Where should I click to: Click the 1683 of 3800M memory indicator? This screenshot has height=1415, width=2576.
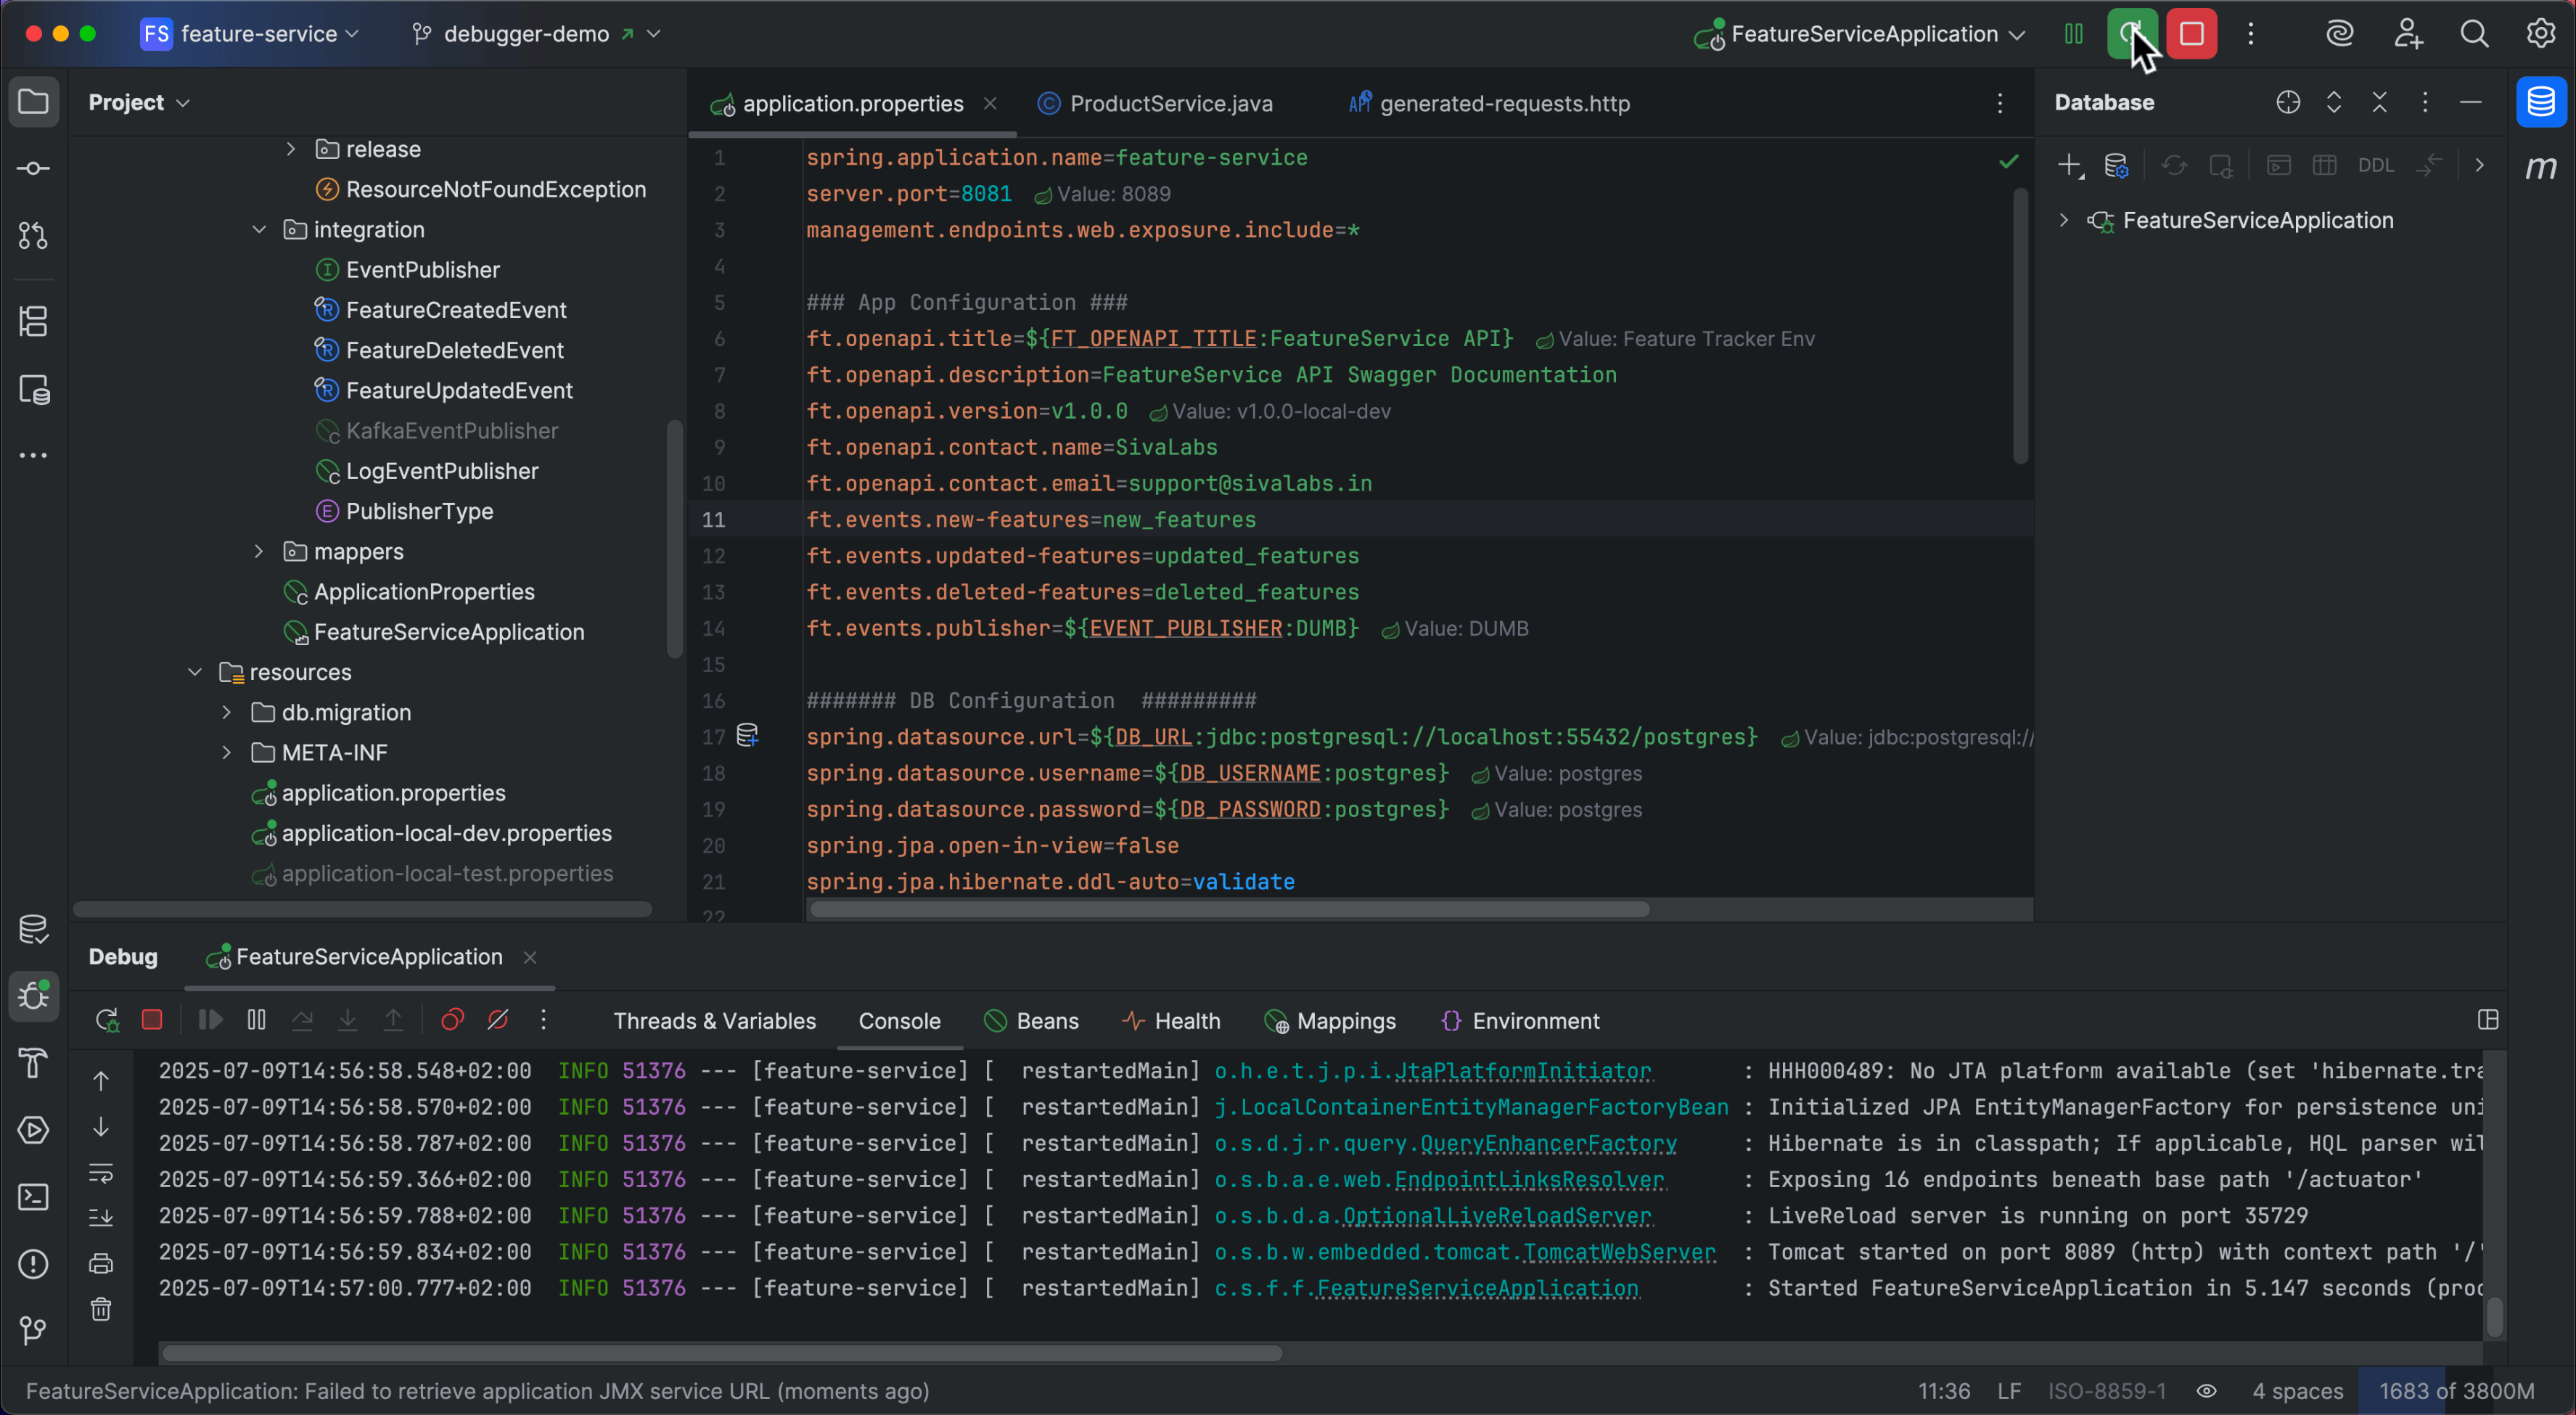point(2455,1391)
